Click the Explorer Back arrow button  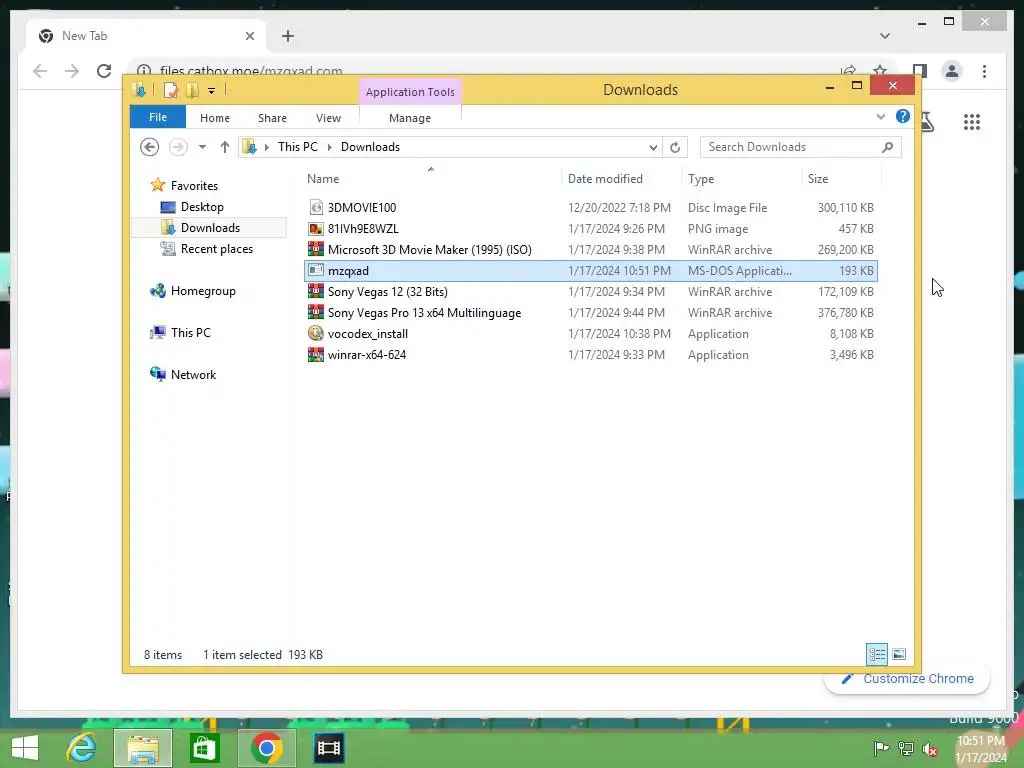[x=150, y=147]
